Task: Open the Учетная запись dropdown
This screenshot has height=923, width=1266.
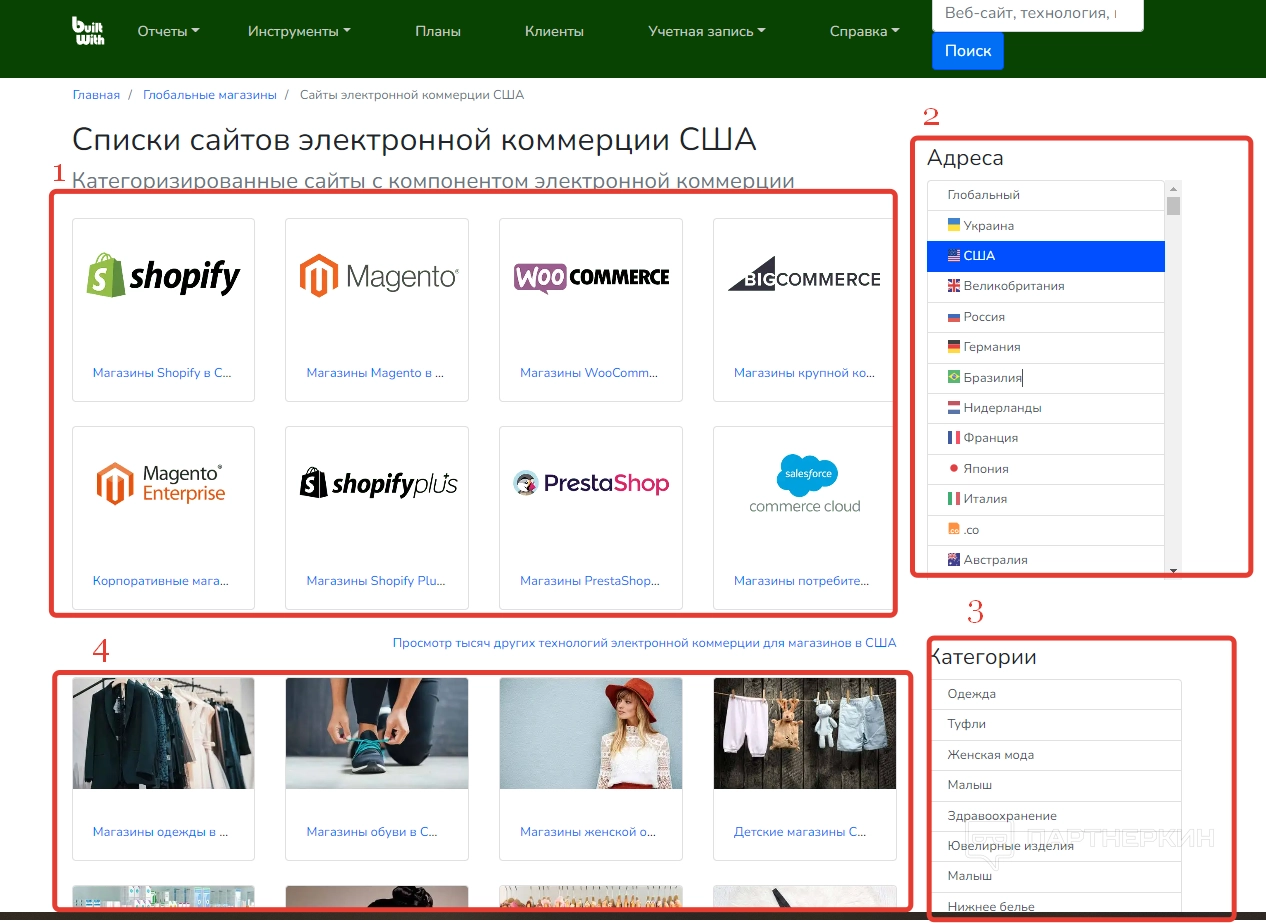Action: [x=706, y=31]
